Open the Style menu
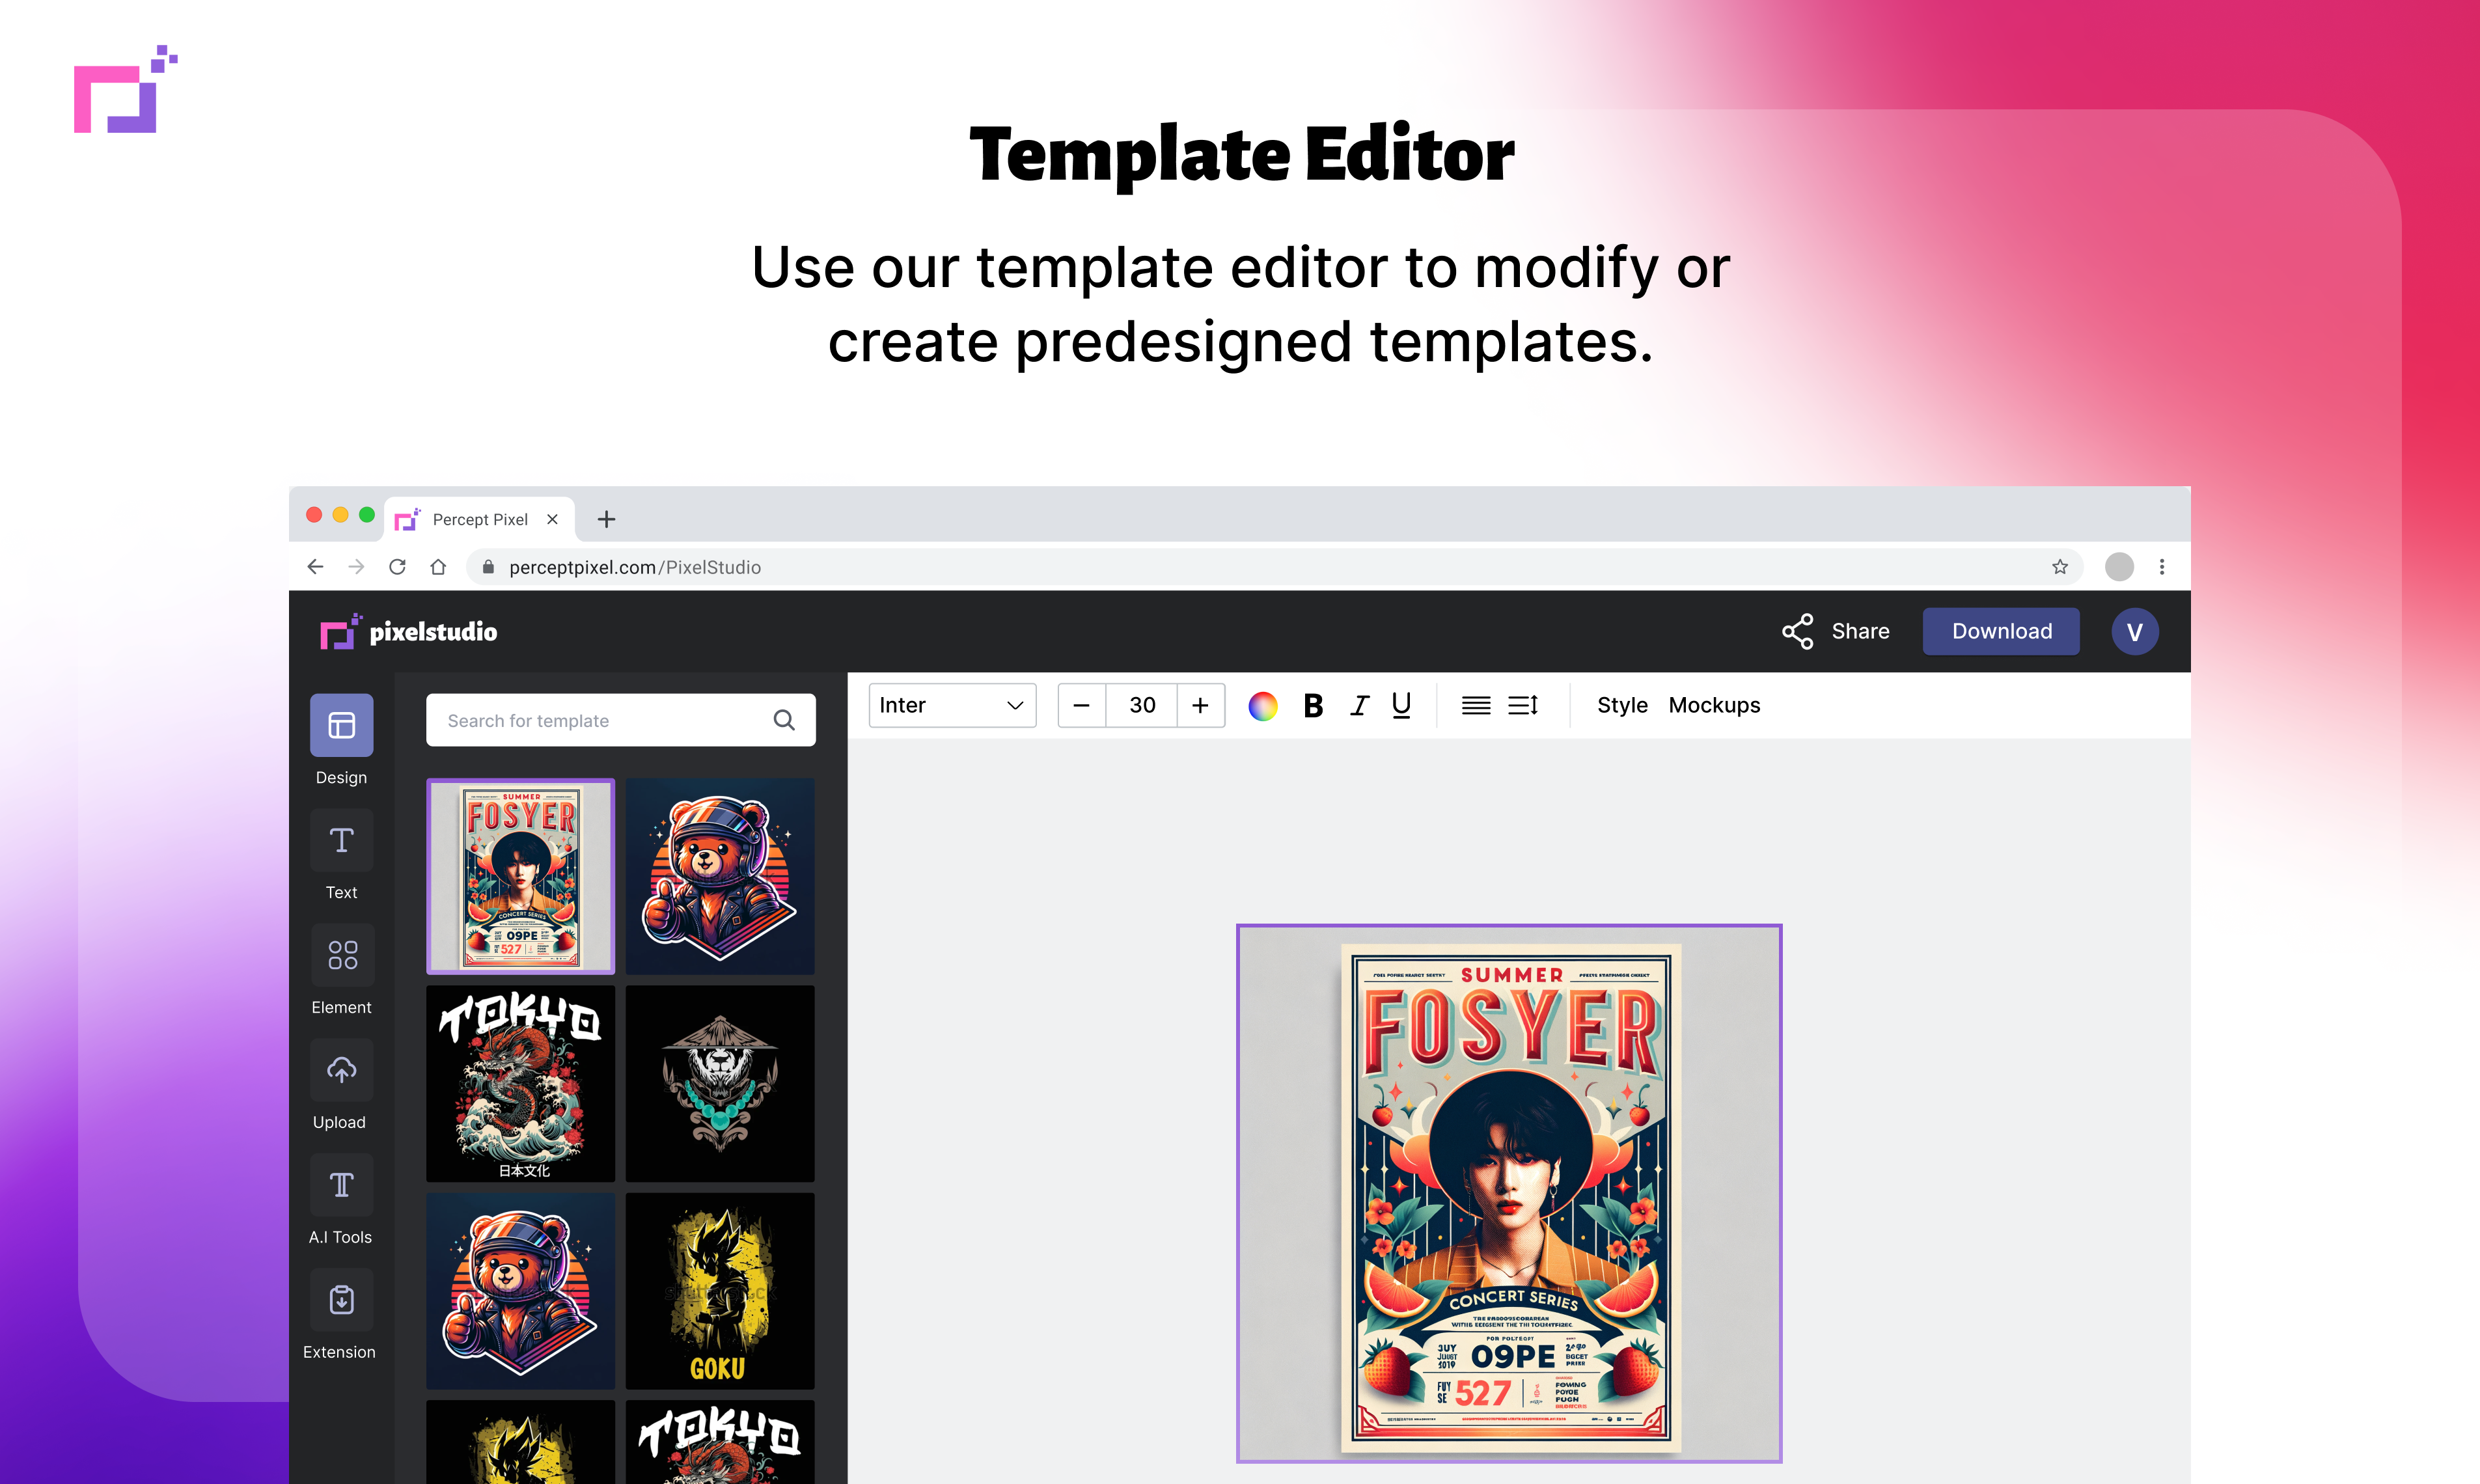This screenshot has height=1484, width=2480. 1621,705
